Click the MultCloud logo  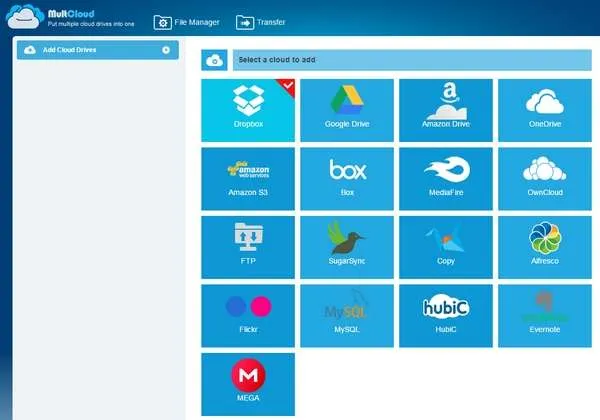click(25, 17)
